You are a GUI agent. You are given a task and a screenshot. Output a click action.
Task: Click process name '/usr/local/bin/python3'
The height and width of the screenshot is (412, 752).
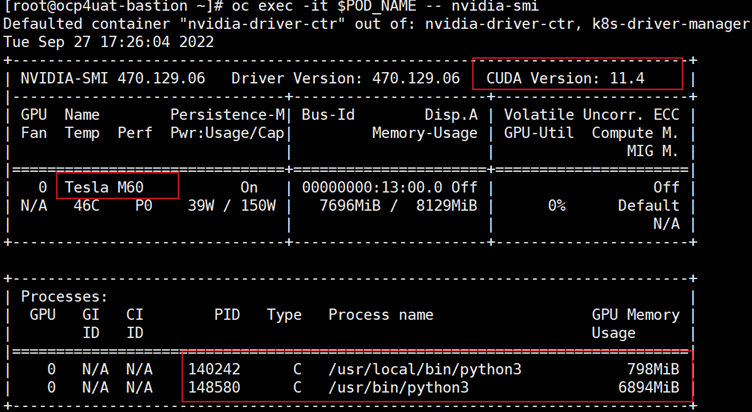425,369
